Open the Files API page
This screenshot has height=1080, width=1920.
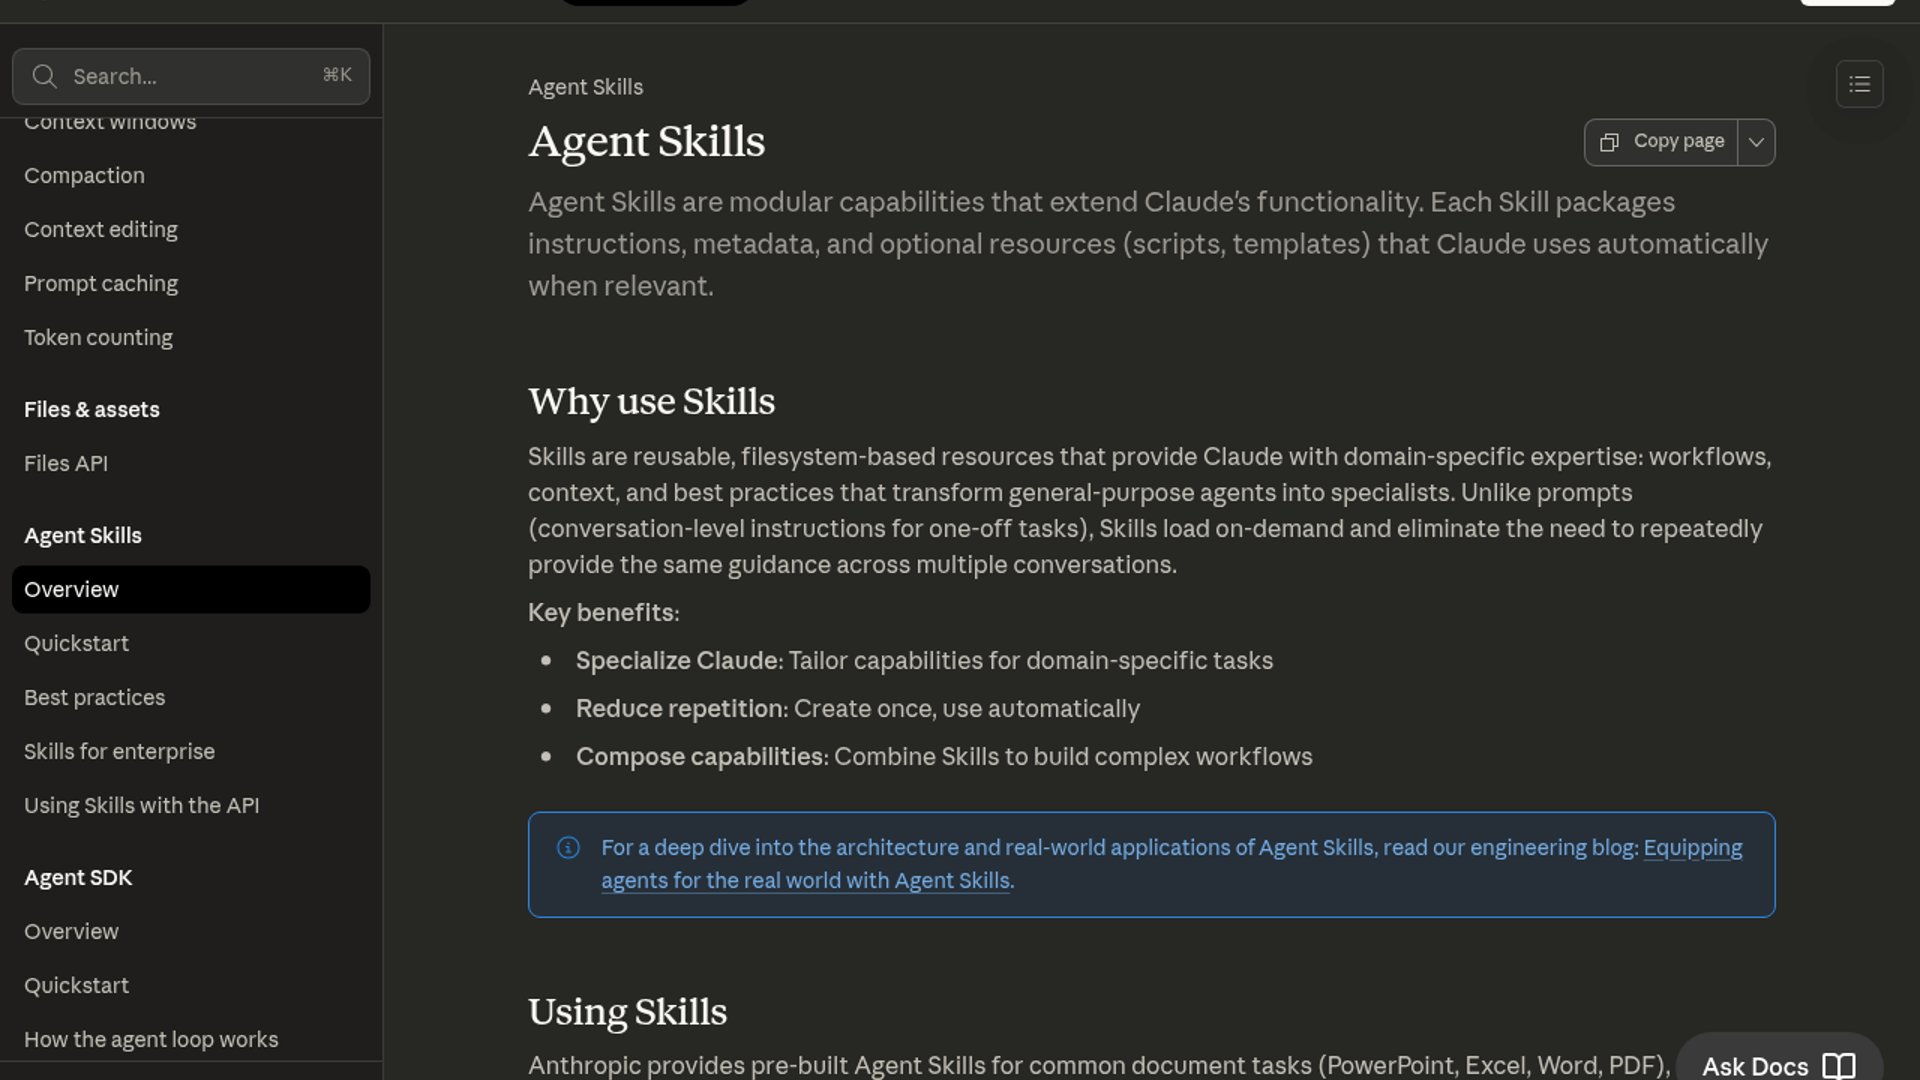coord(66,464)
